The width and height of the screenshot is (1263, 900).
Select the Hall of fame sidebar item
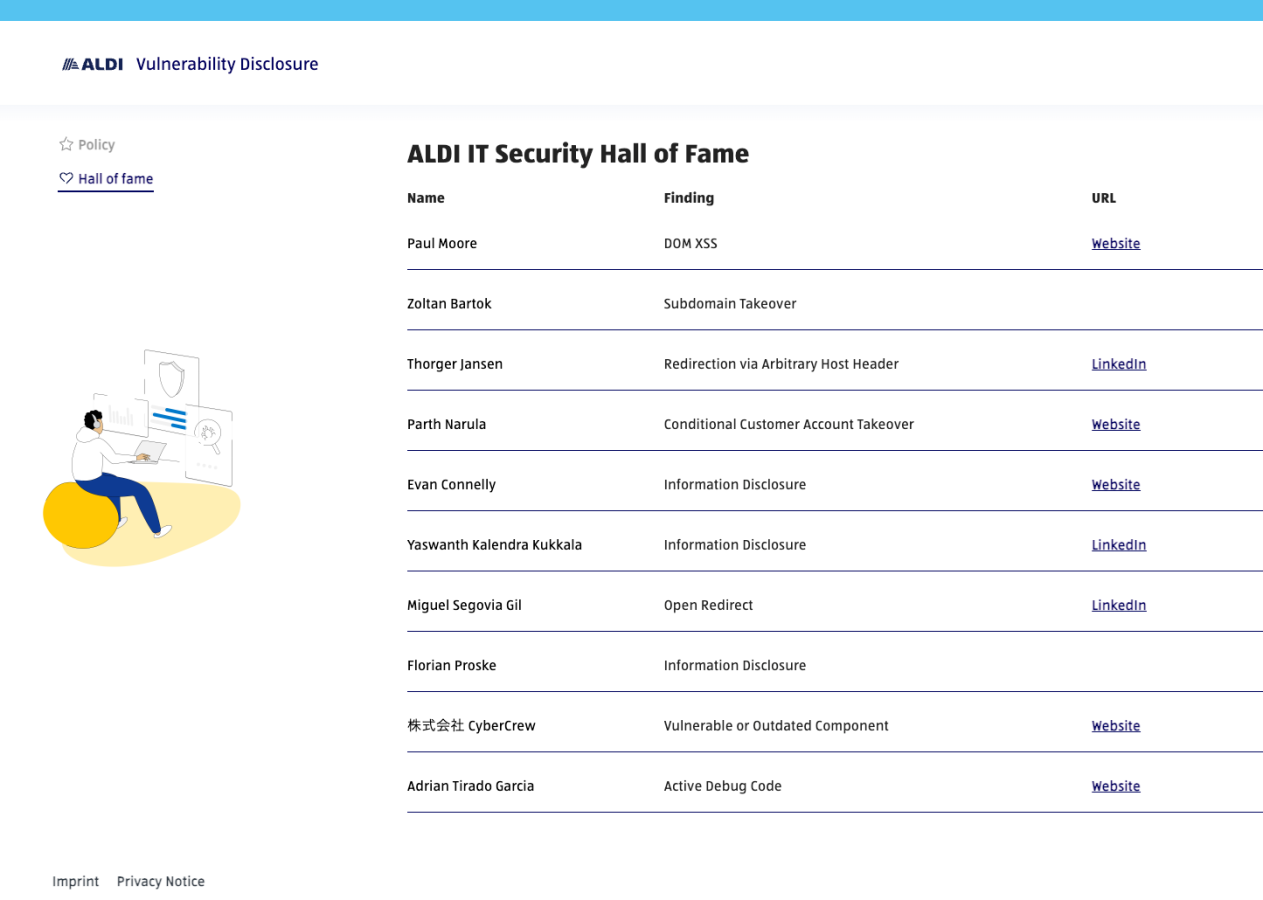115,179
